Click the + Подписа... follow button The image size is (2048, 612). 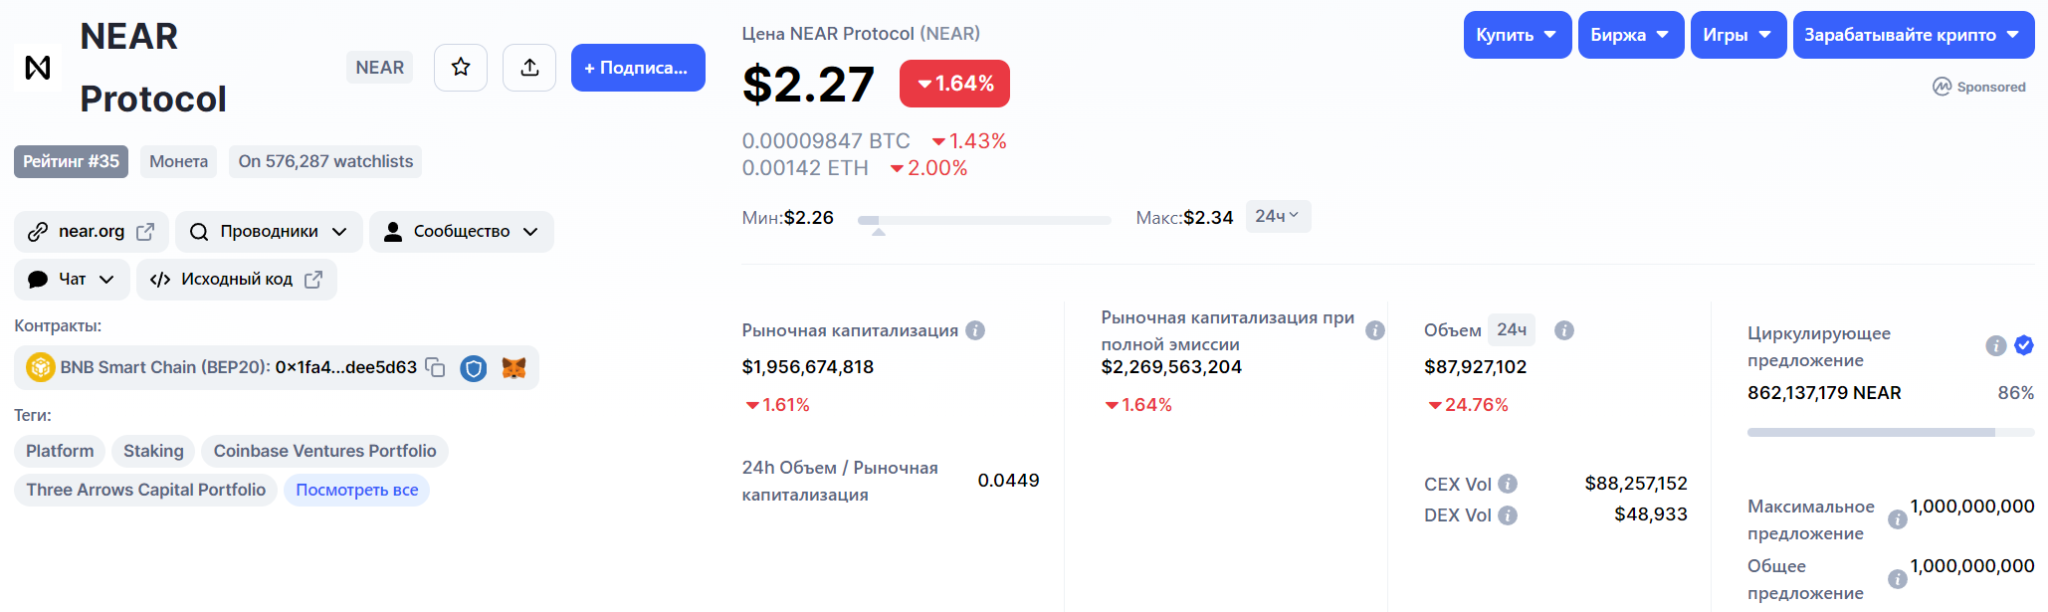[x=638, y=67]
